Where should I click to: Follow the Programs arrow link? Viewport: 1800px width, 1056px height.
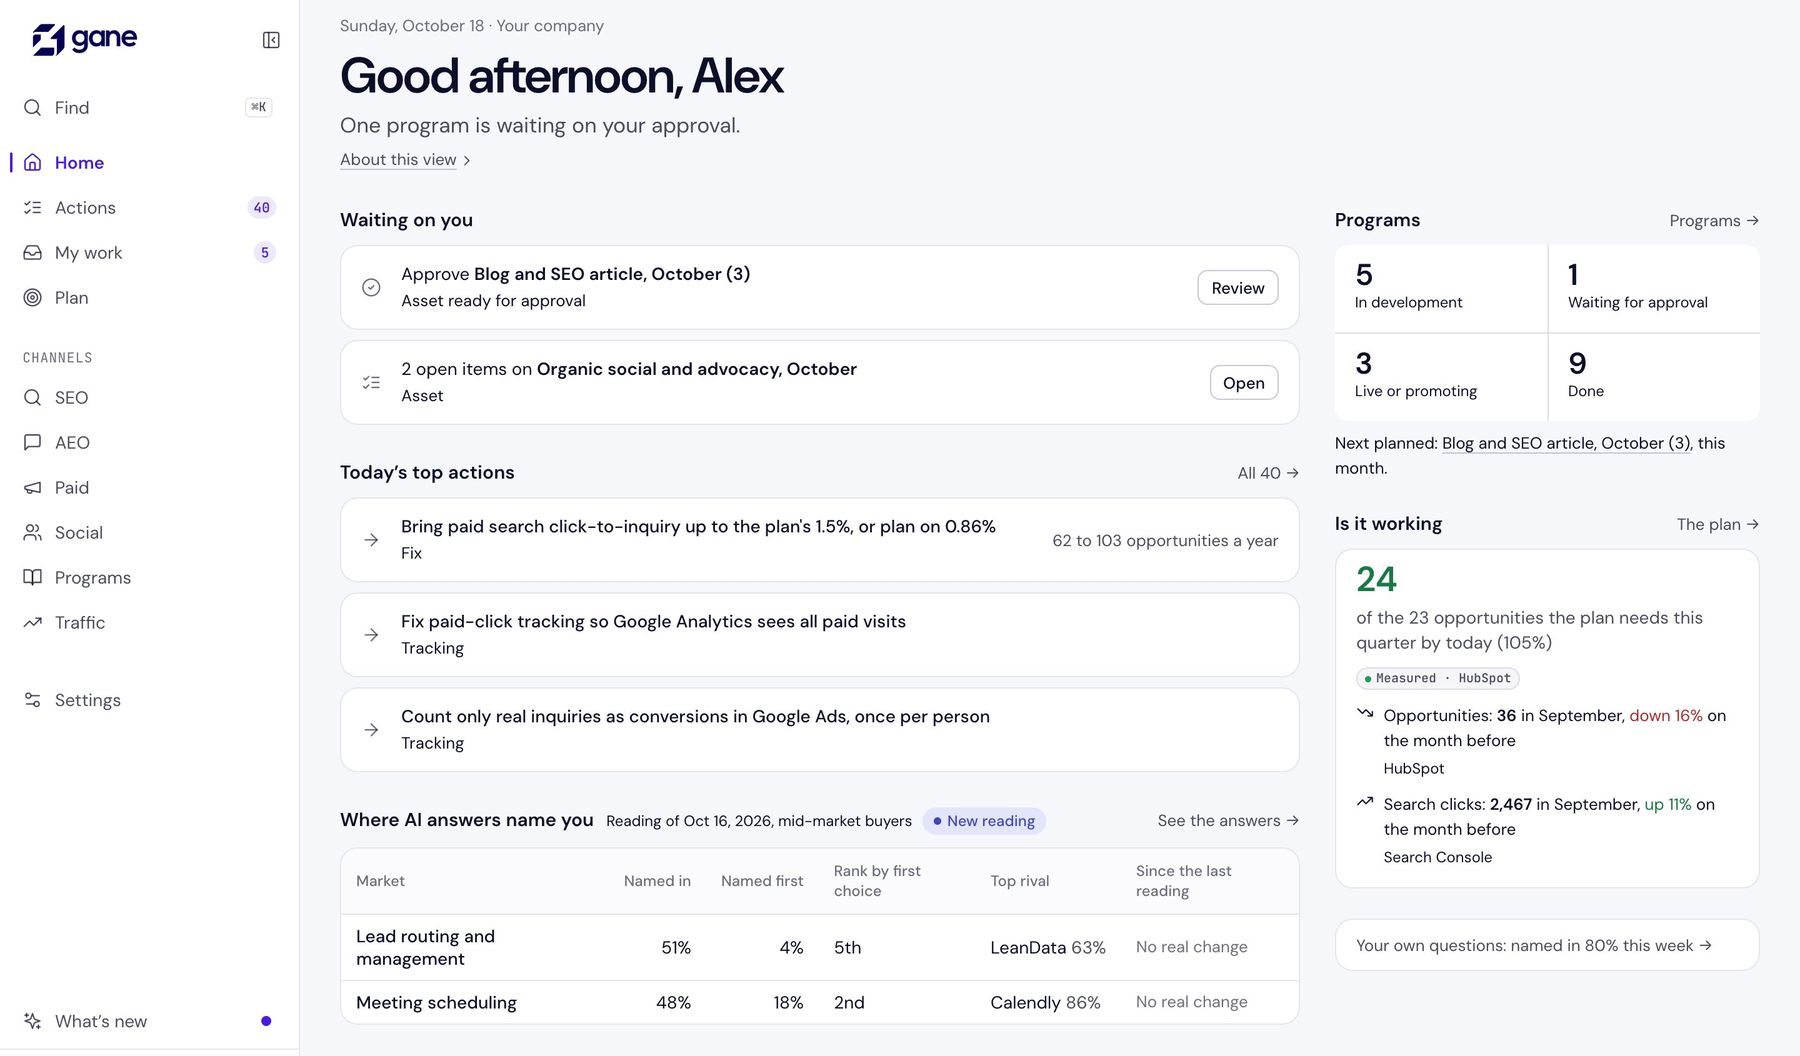coord(1714,221)
